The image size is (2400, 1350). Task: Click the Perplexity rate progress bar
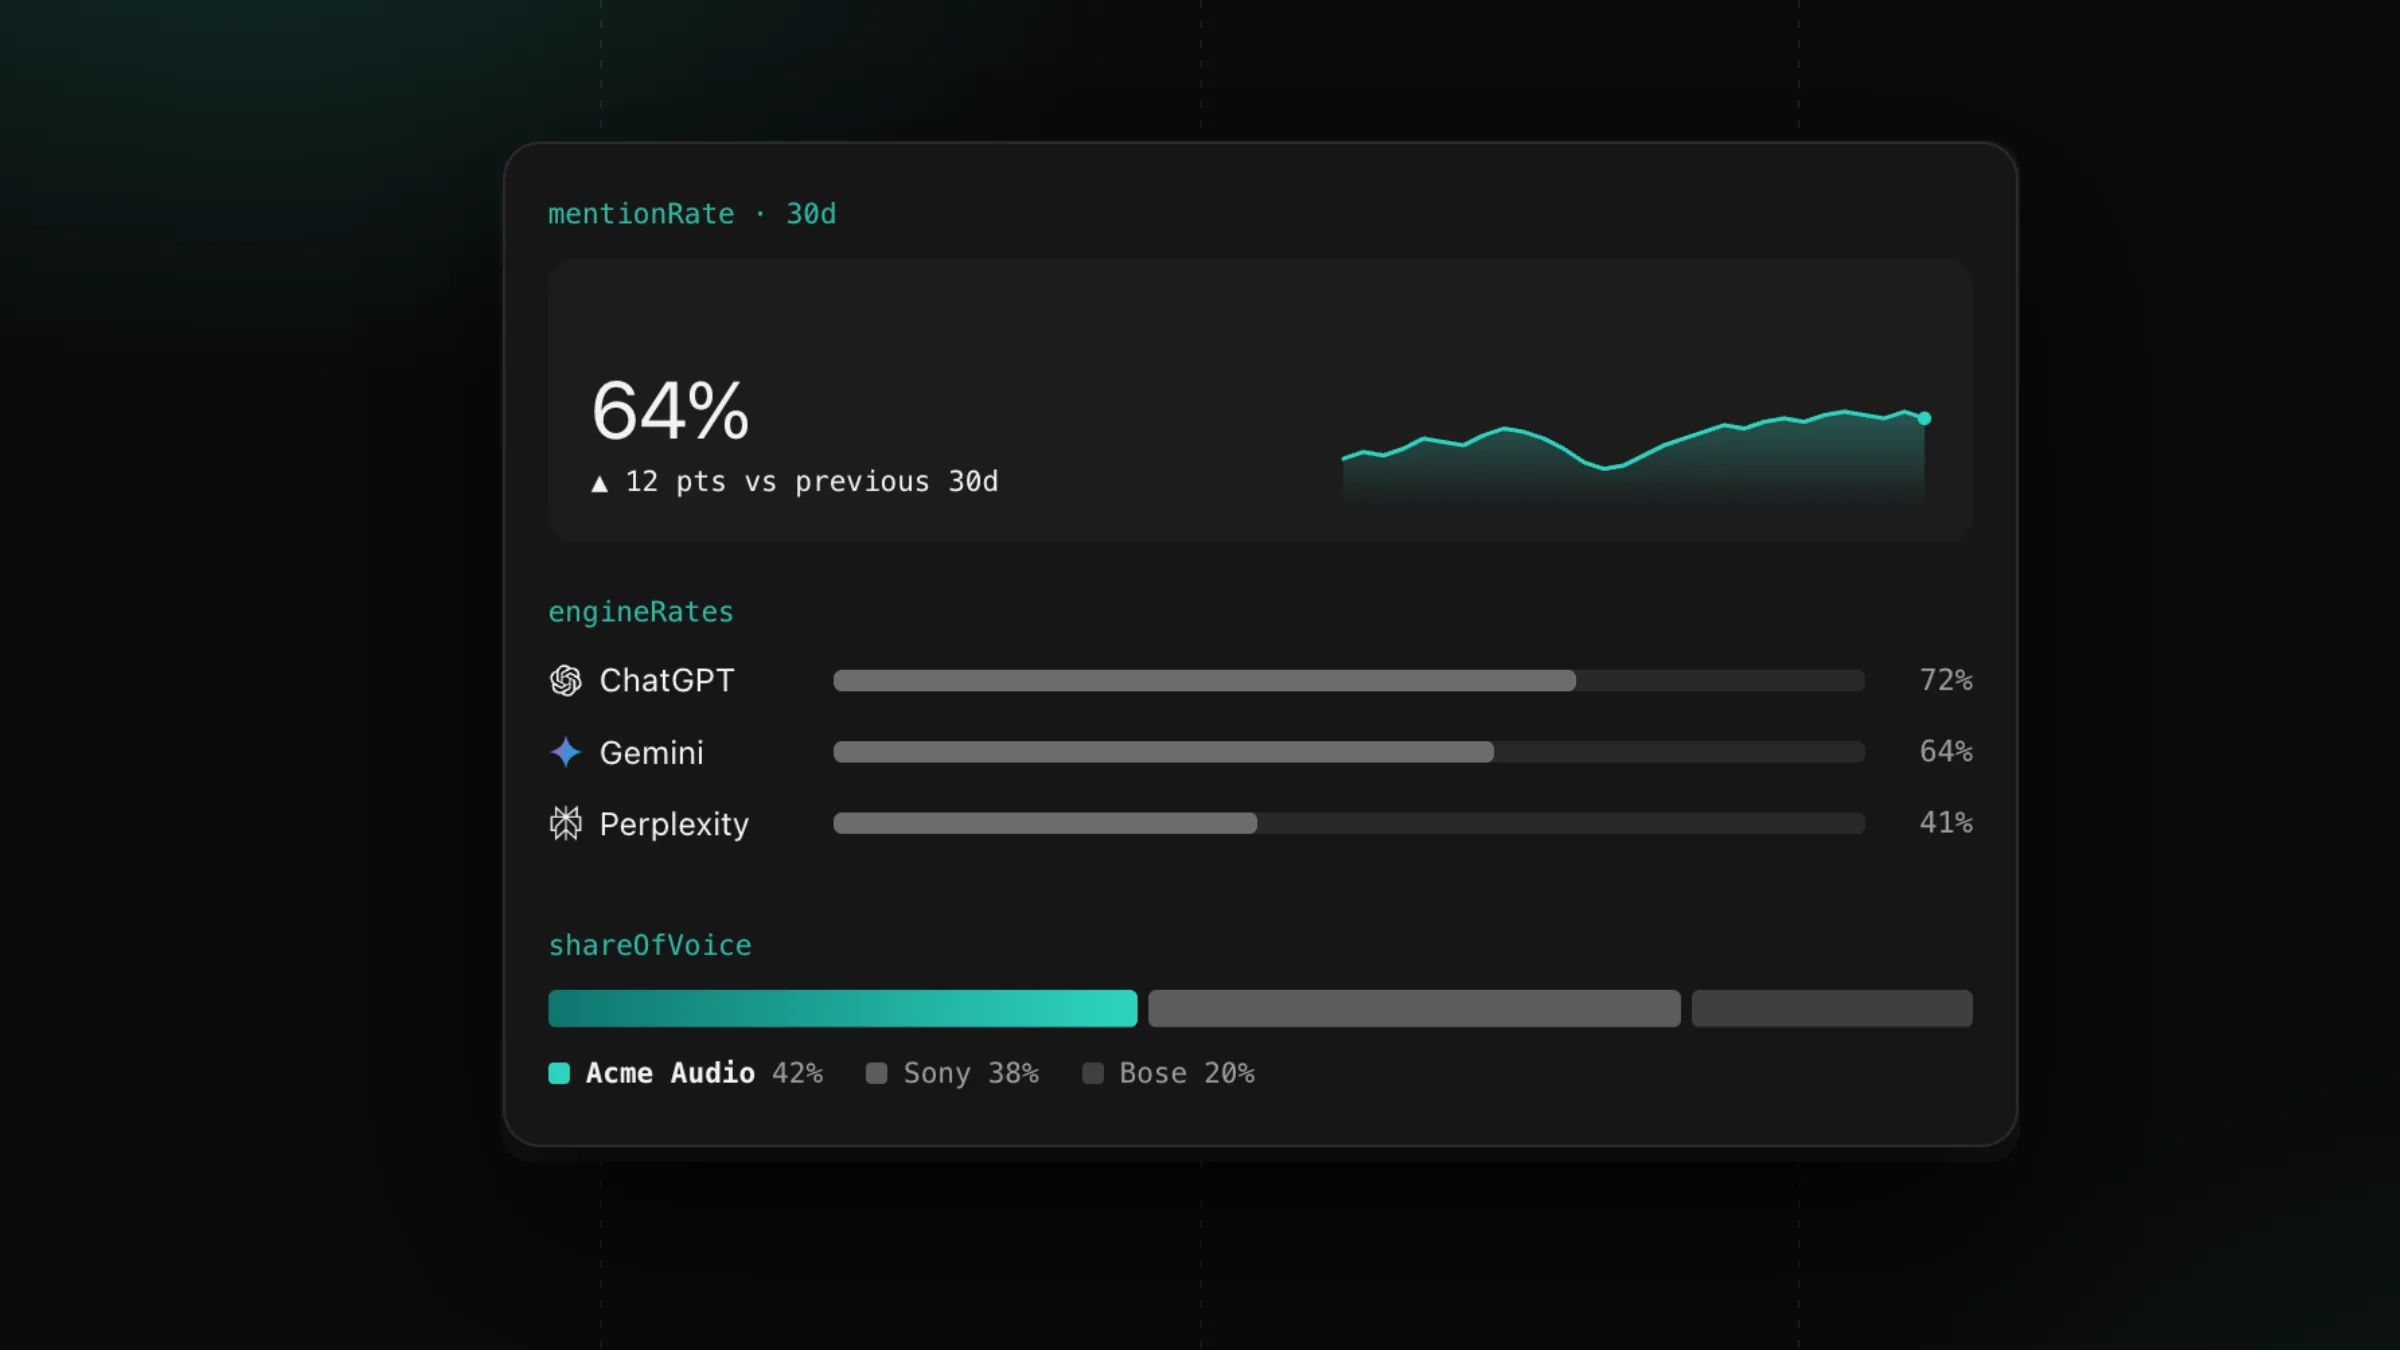[x=1349, y=823]
